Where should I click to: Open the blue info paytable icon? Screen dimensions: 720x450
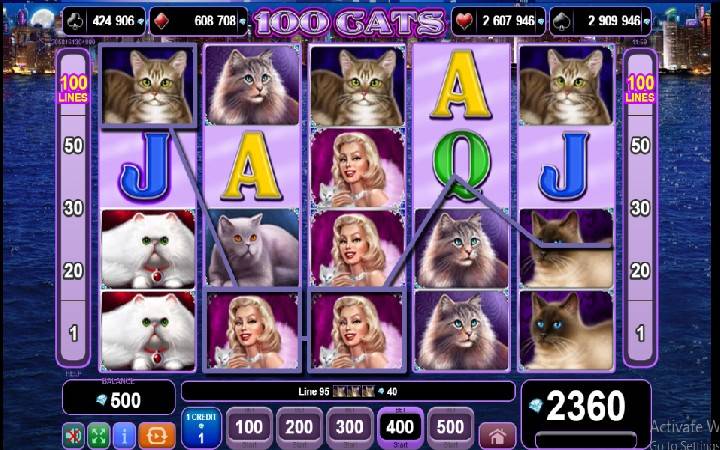[124, 434]
